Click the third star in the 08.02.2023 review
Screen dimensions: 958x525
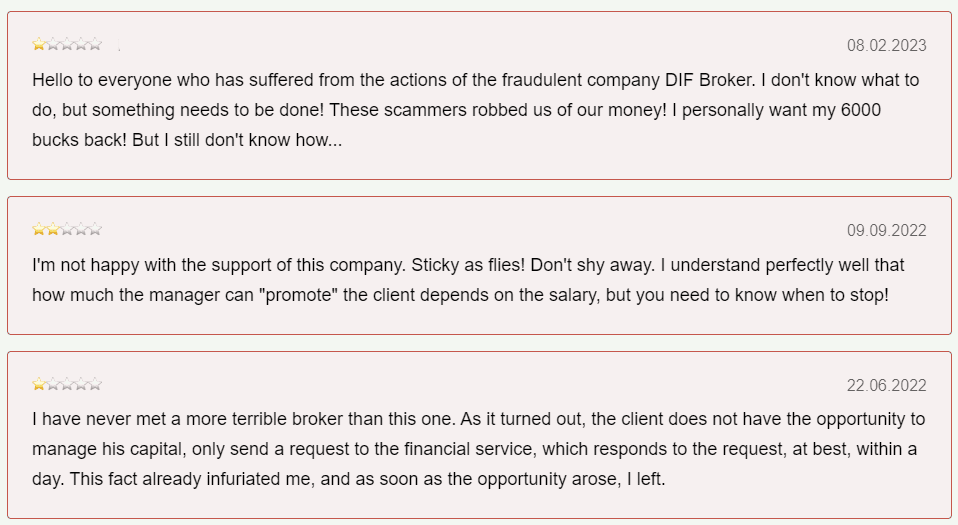coord(67,44)
